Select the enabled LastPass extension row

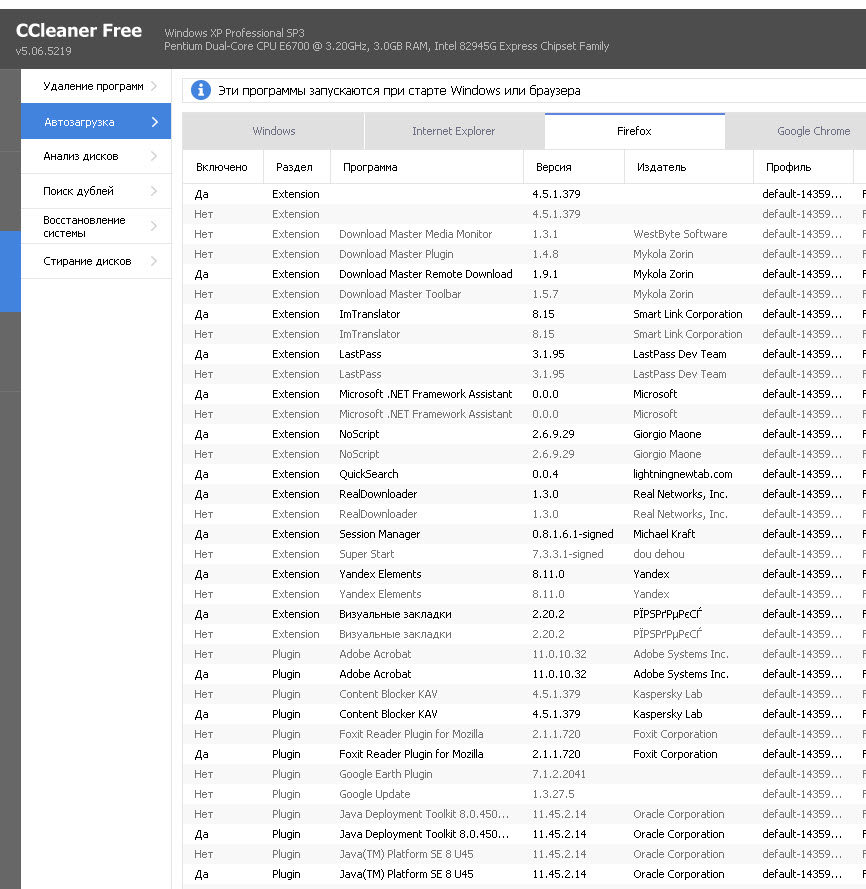[x=360, y=354]
